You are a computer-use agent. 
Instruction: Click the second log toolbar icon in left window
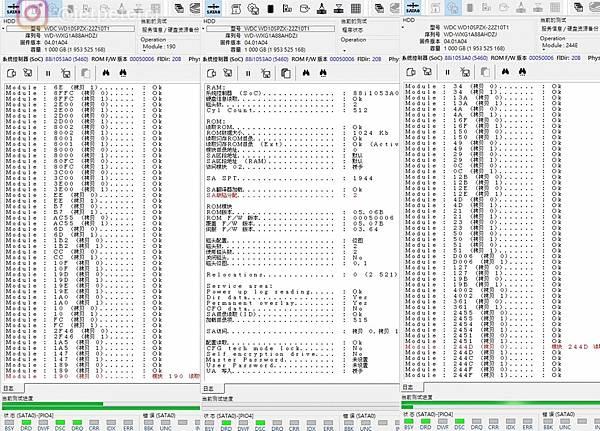[x=28, y=72]
